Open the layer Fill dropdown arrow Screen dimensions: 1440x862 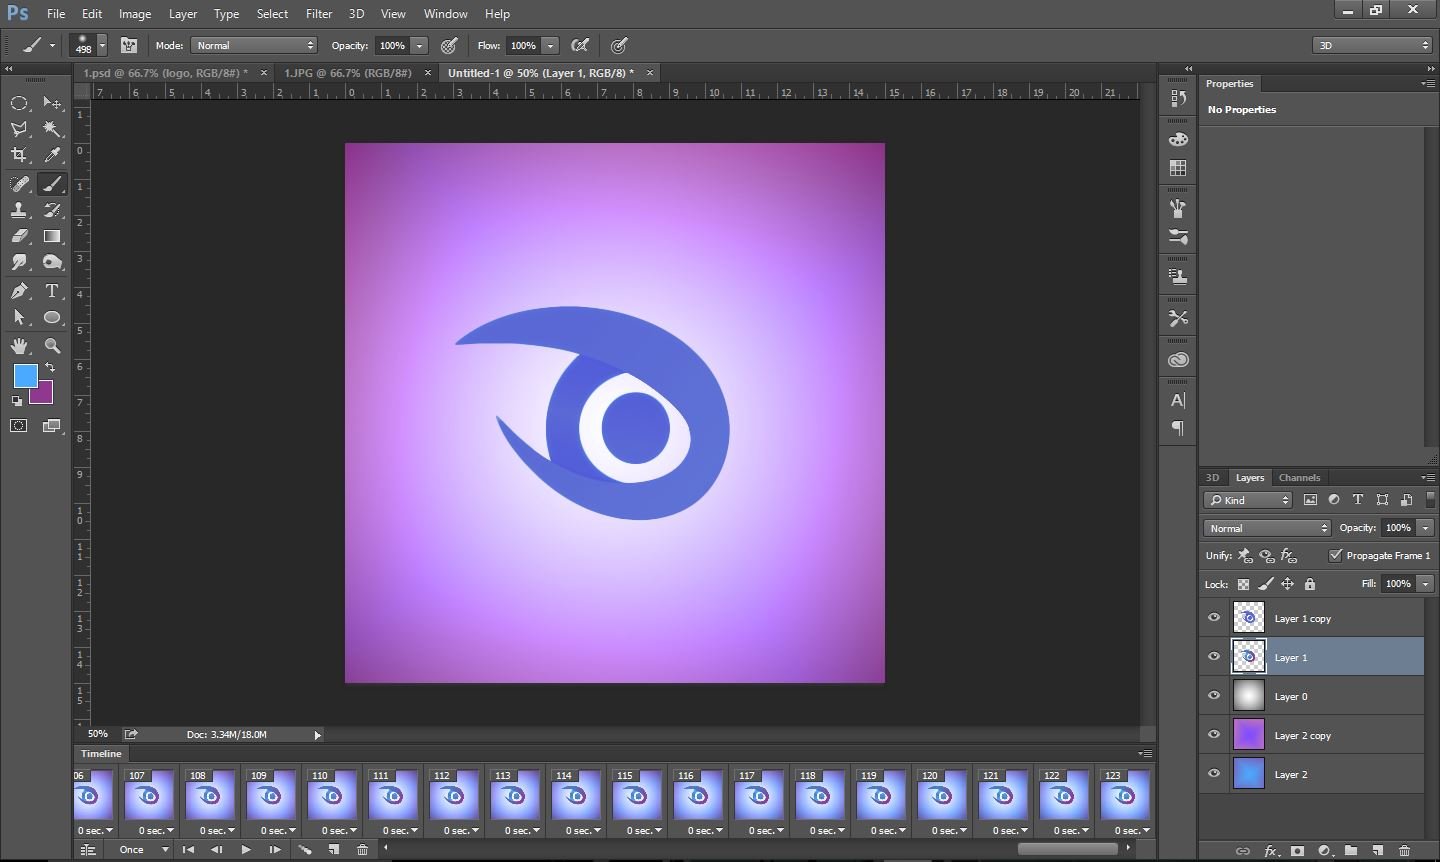(x=1425, y=584)
